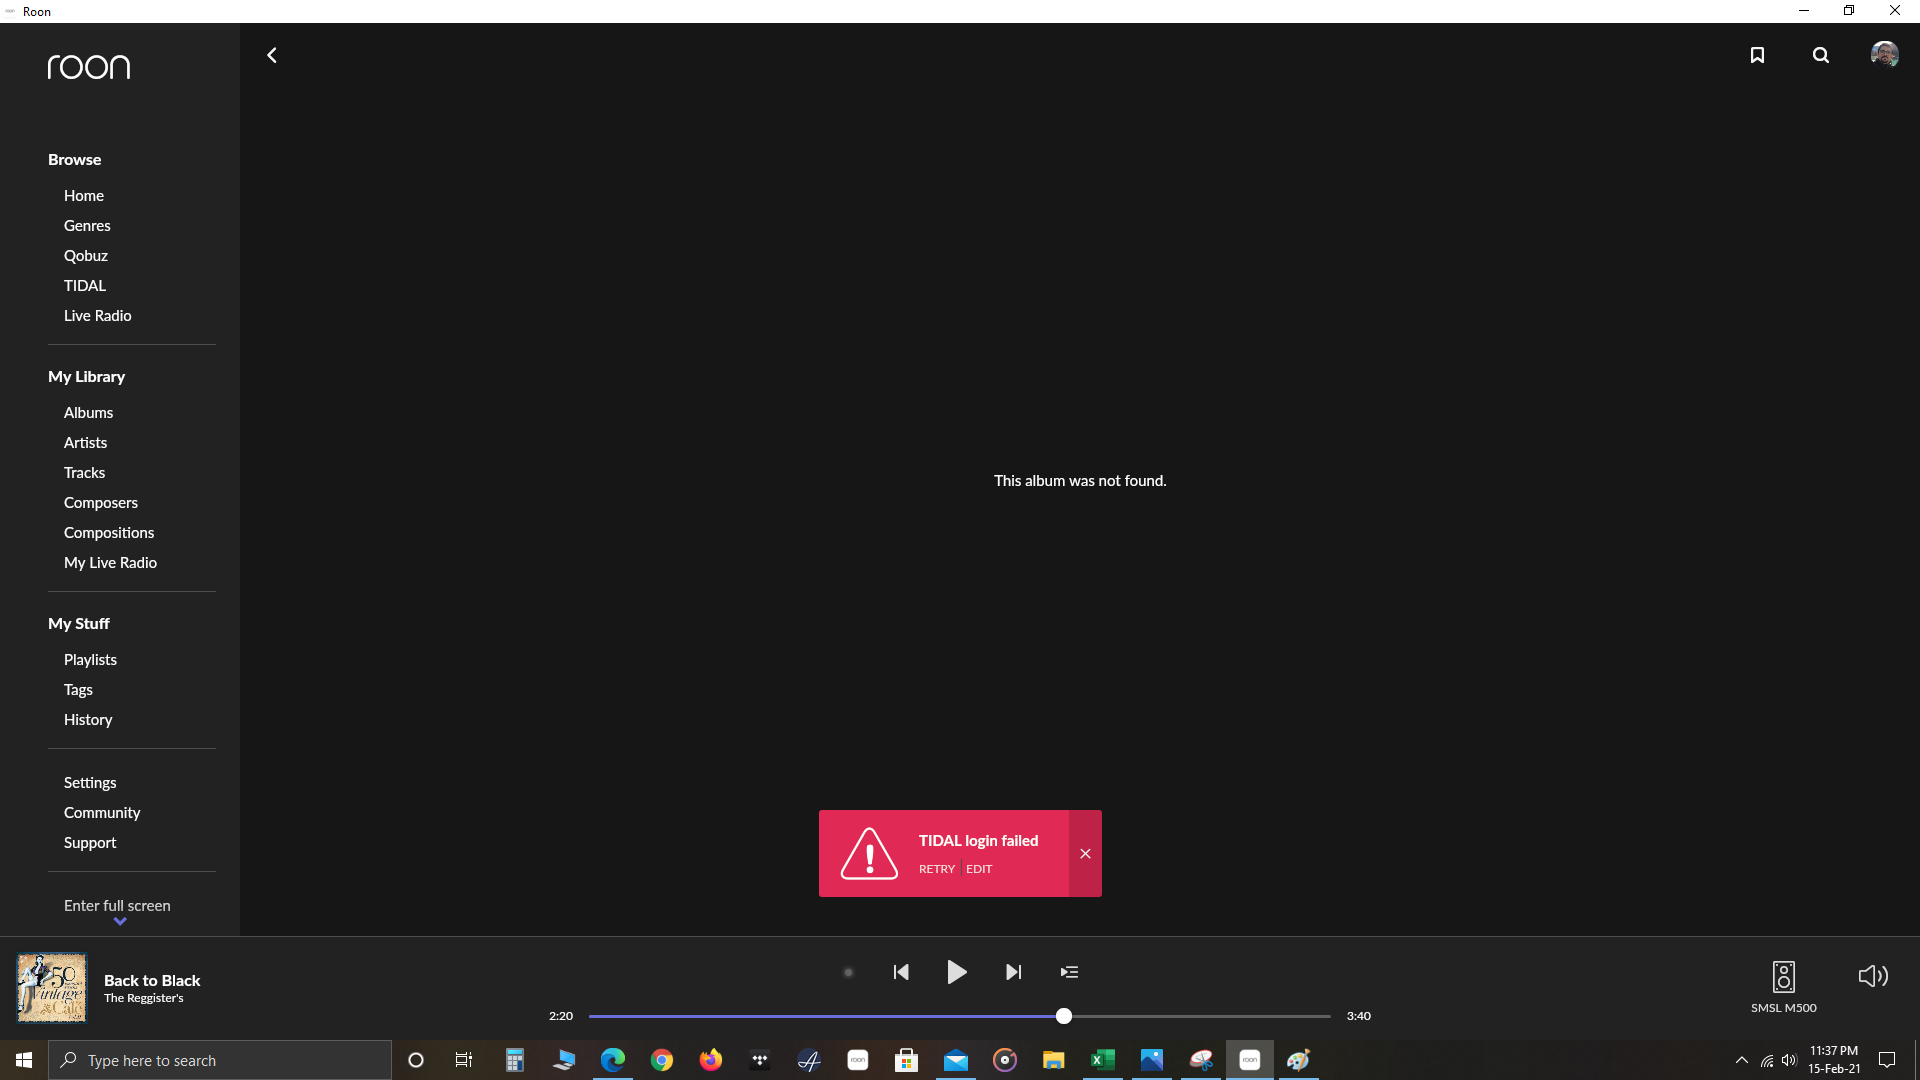The image size is (1920, 1080).
Task: Open the Mail app from the taskbar
Action: [956, 1060]
